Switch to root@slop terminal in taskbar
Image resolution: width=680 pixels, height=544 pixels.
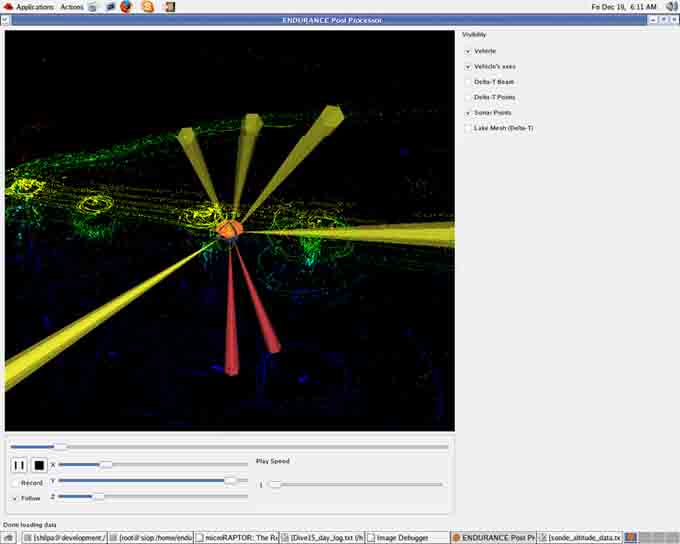[x=151, y=538]
